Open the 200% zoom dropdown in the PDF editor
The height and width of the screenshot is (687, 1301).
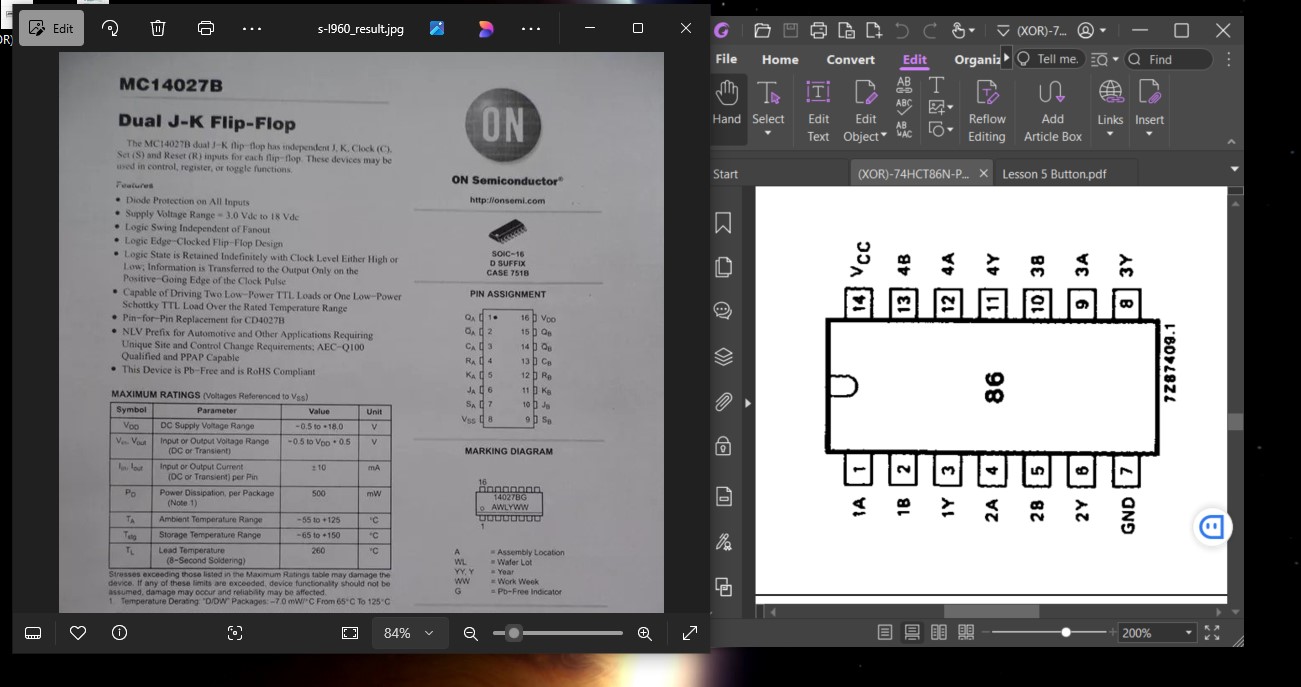coord(1188,633)
